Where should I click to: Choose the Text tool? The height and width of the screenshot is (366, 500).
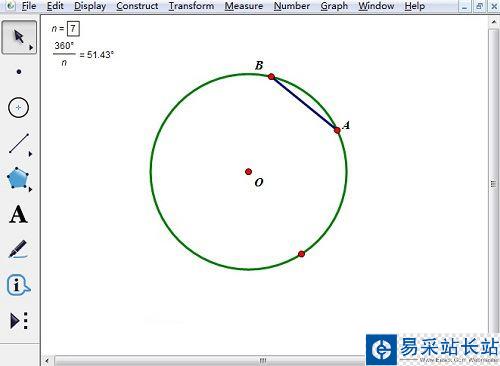(x=18, y=214)
